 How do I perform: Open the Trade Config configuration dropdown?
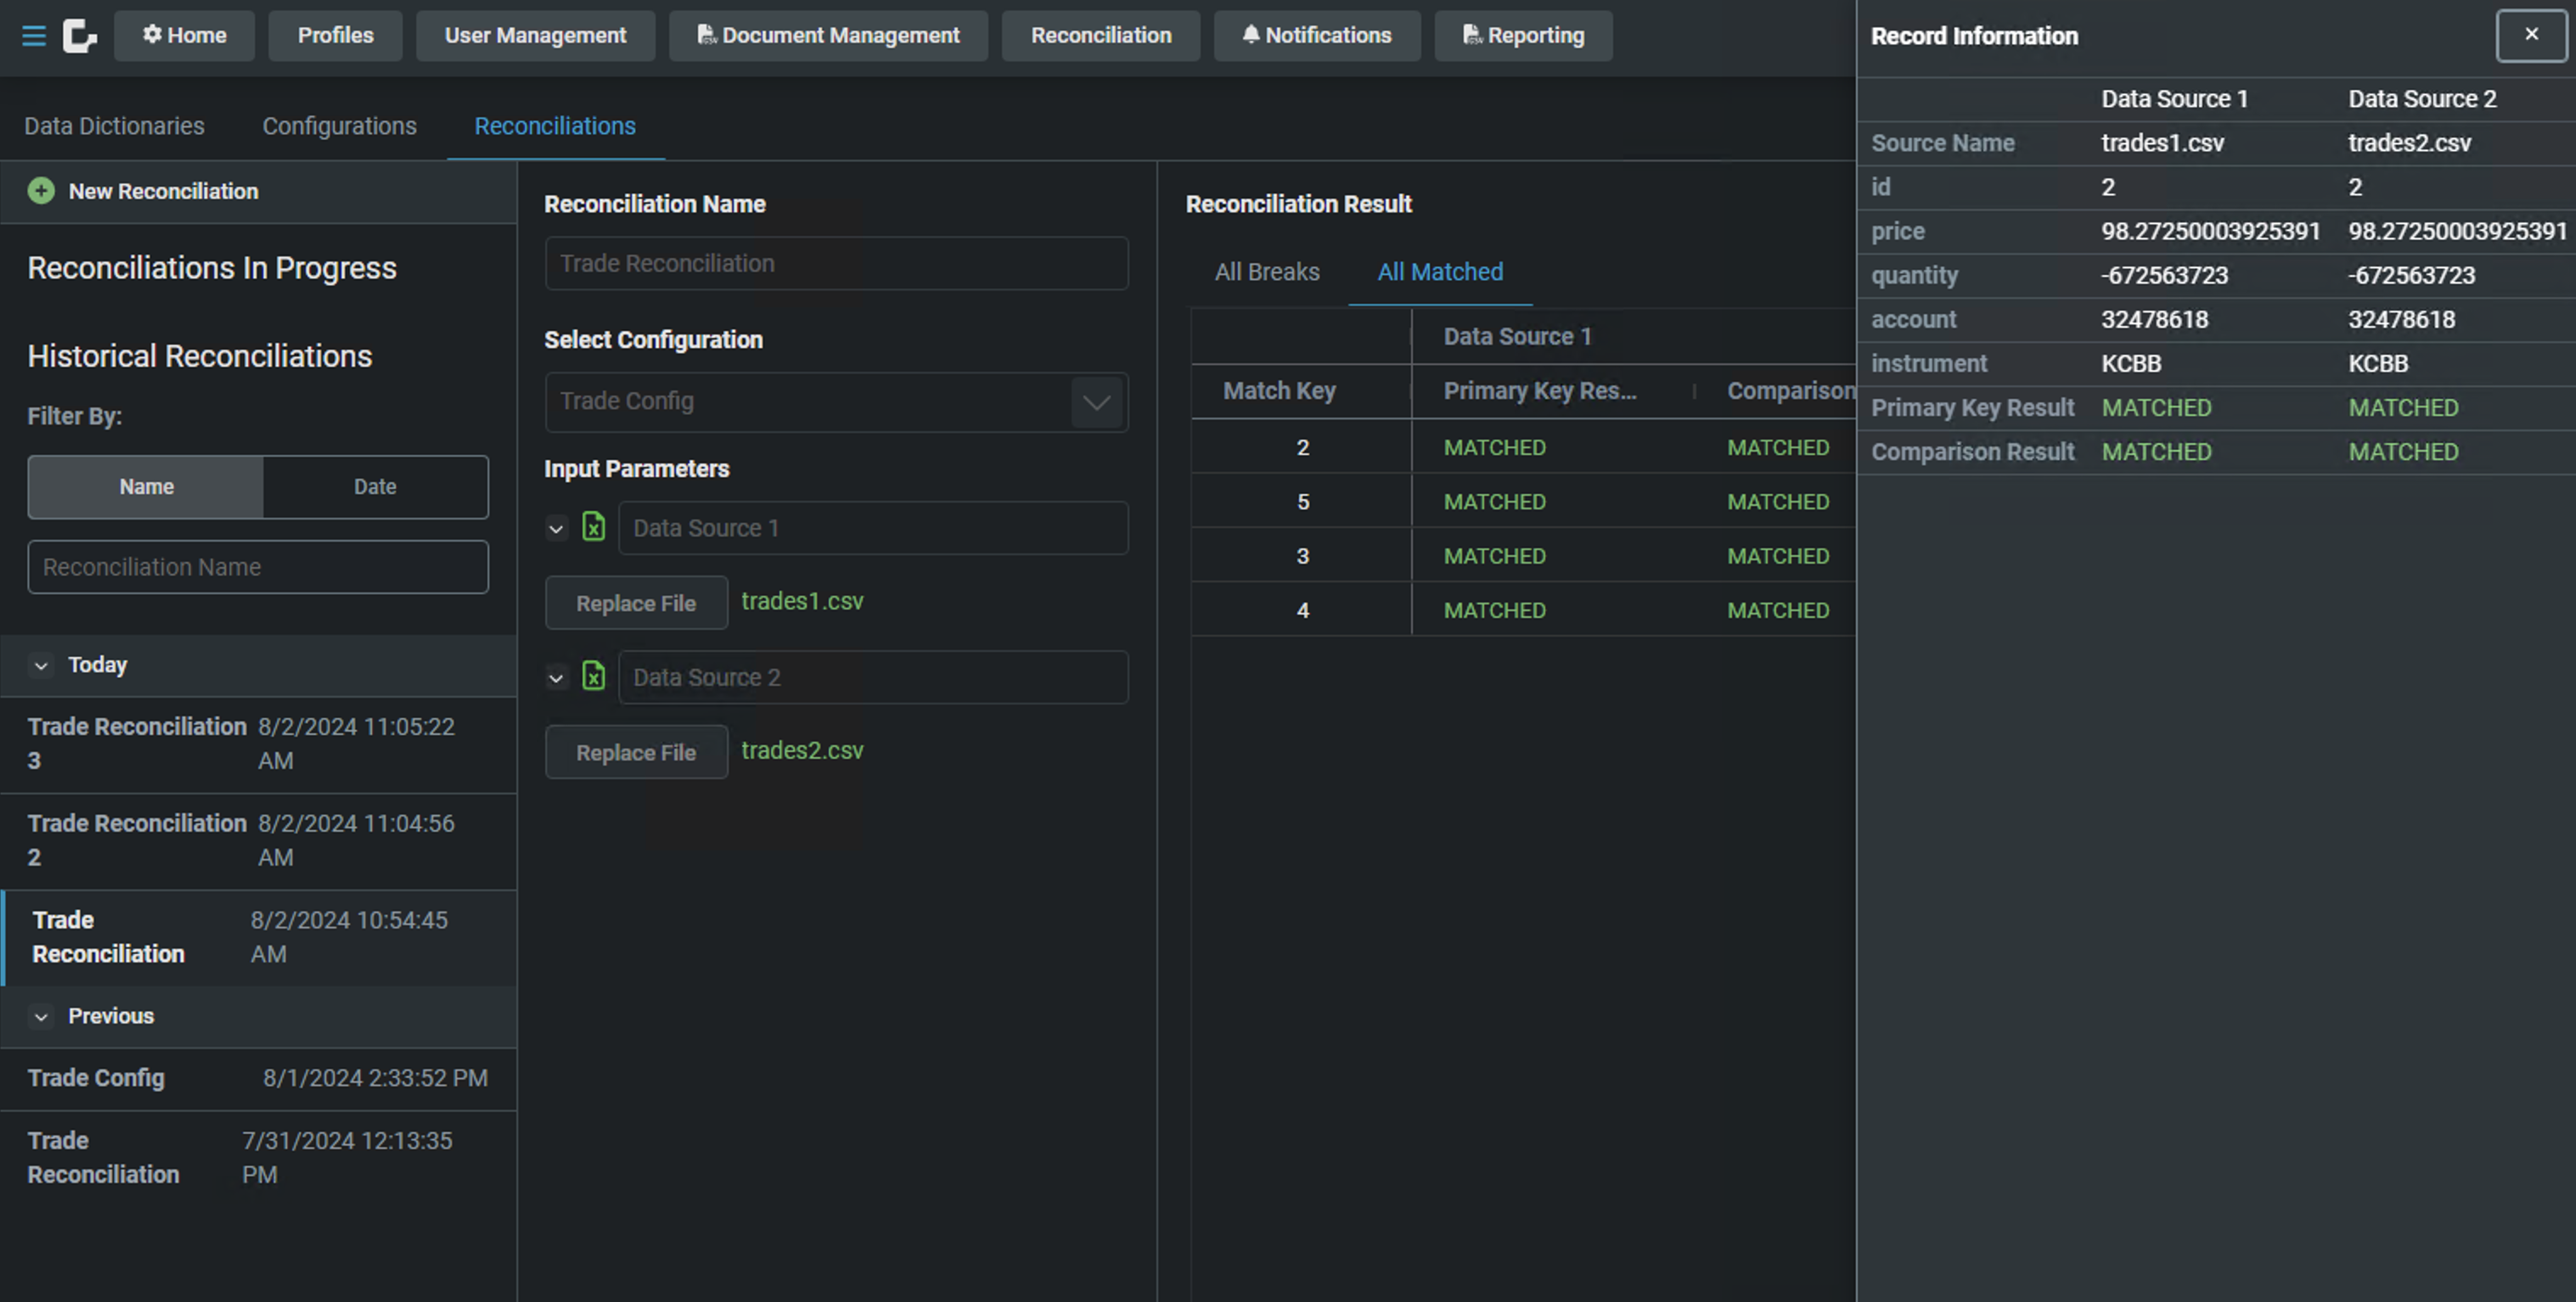(1096, 402)
